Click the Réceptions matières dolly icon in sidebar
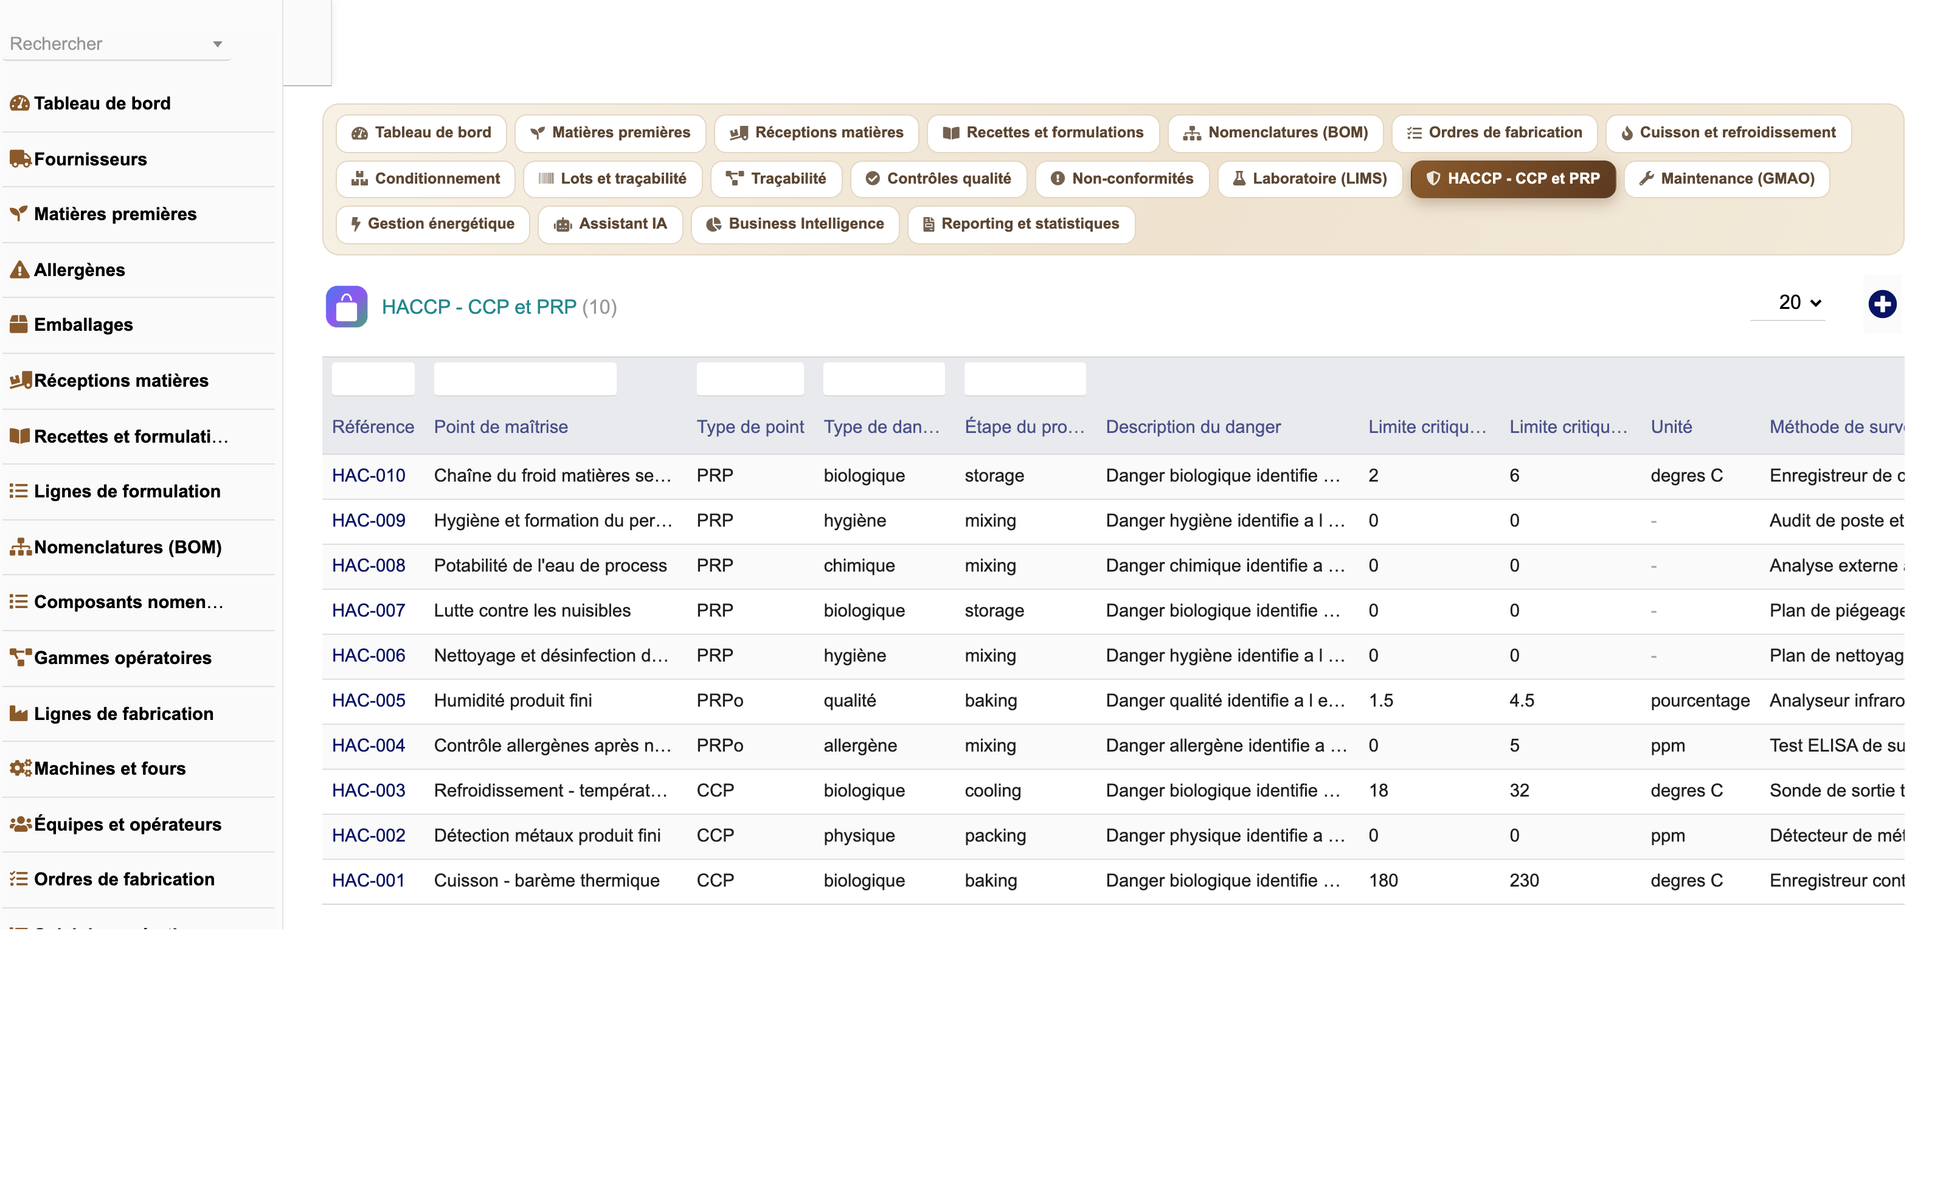The image size is (1946, 1204). [x=19, y=381]
